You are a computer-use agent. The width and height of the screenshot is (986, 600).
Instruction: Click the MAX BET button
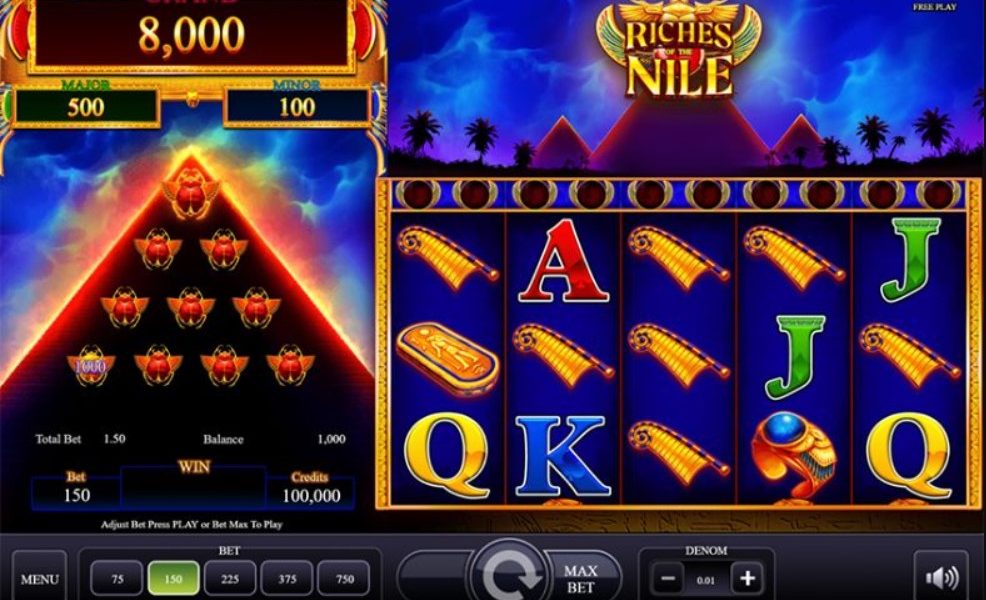pyautogui.click(x=580, y=579)
